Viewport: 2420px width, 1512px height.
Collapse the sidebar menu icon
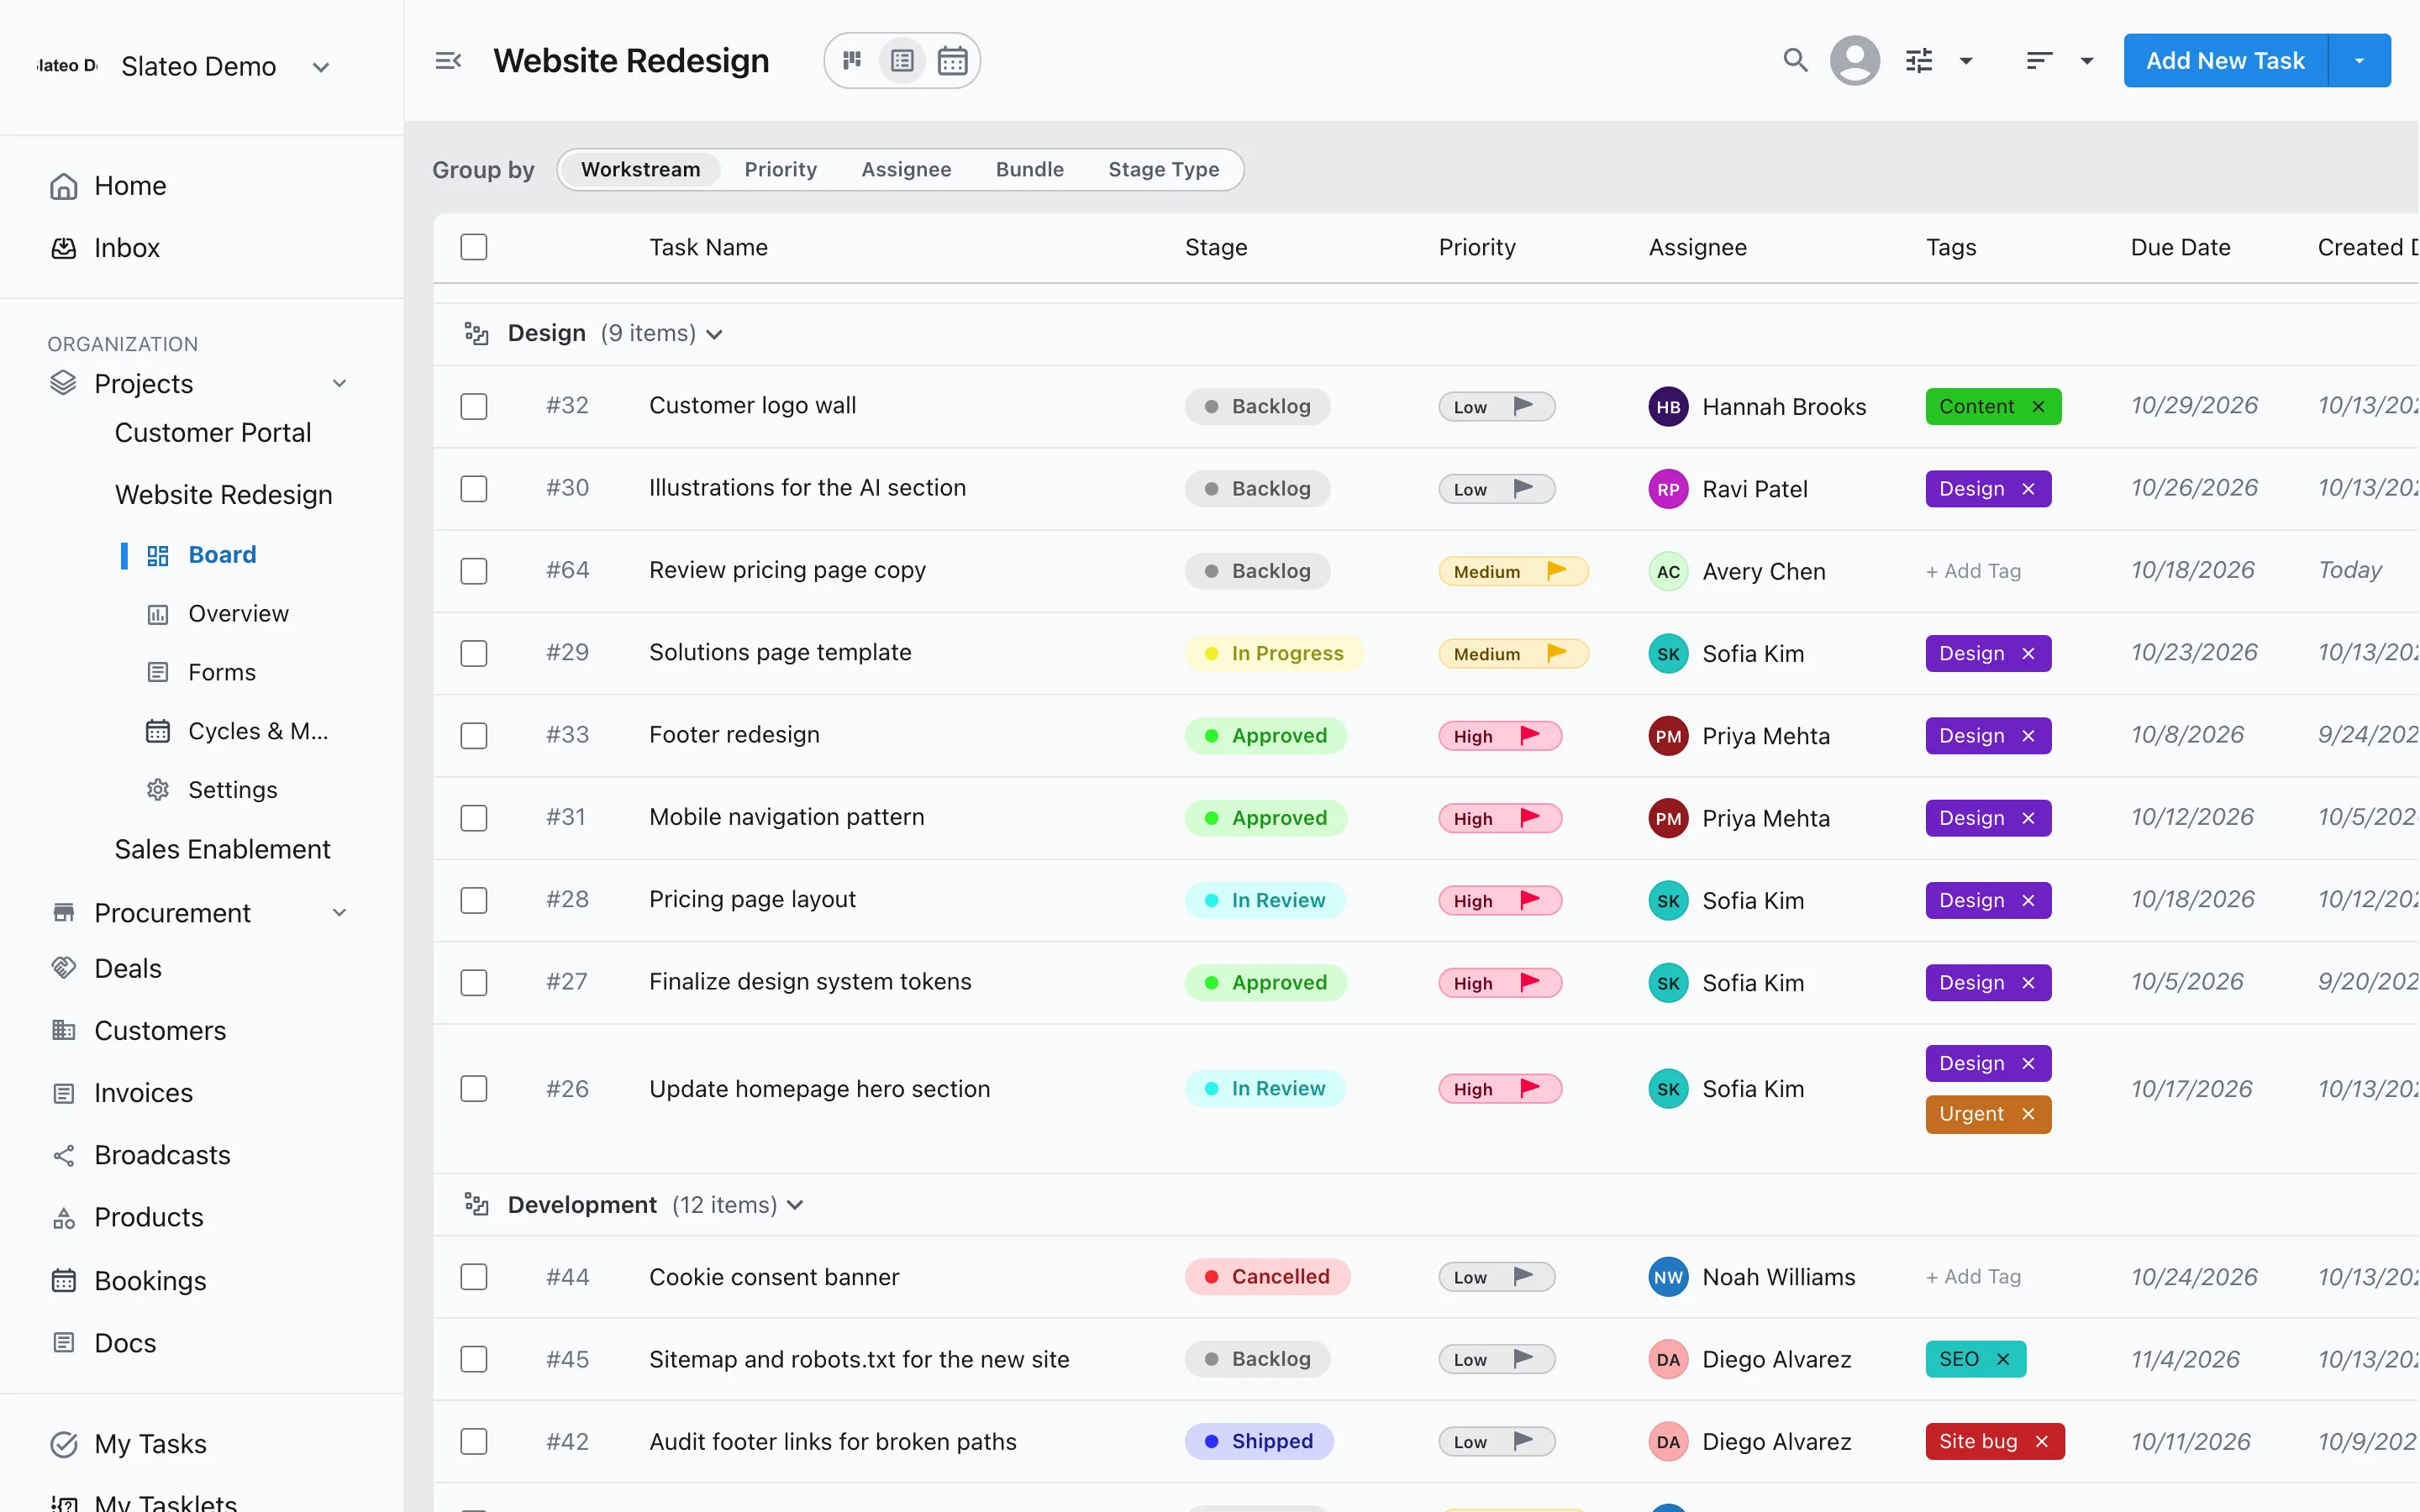(448, 61)
